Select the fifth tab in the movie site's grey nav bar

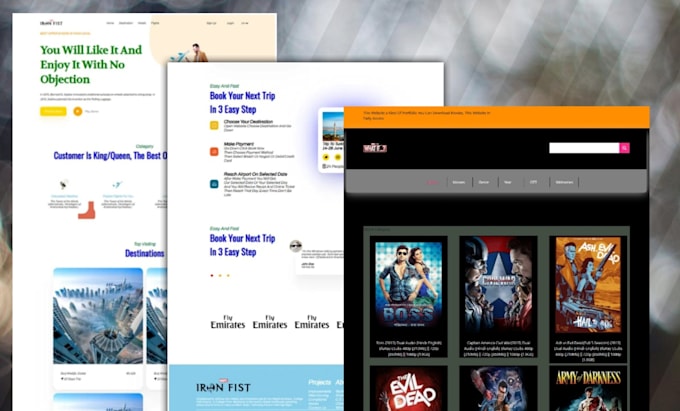tap(534, 182)
